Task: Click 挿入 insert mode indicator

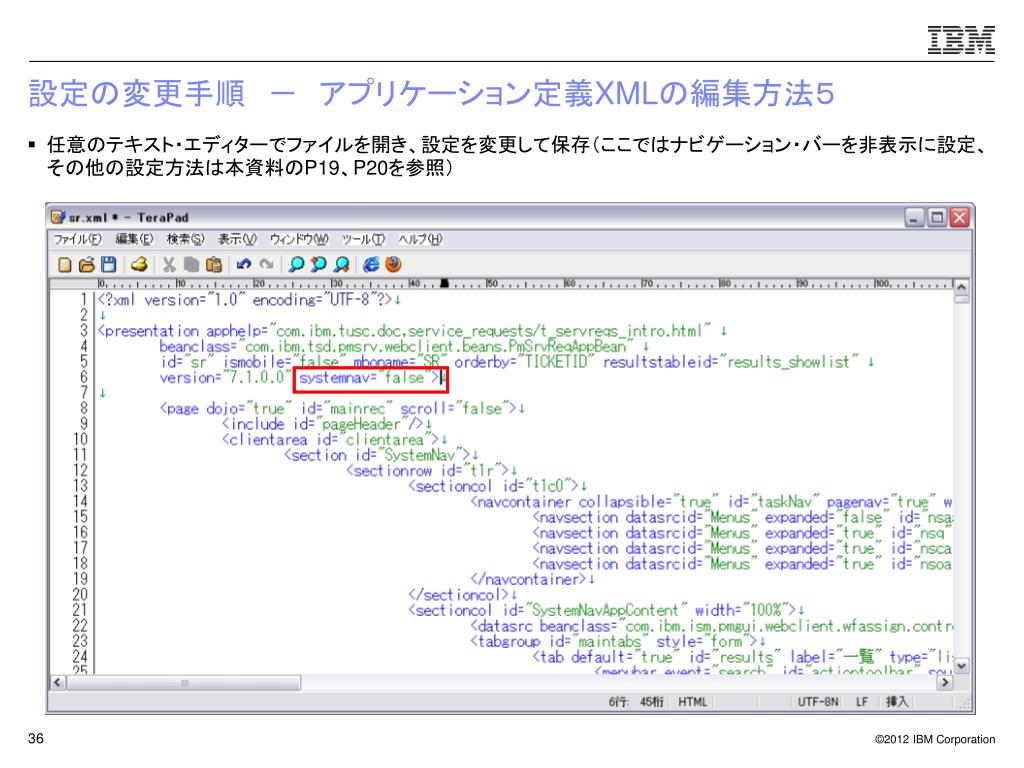Action: (897, 702)
